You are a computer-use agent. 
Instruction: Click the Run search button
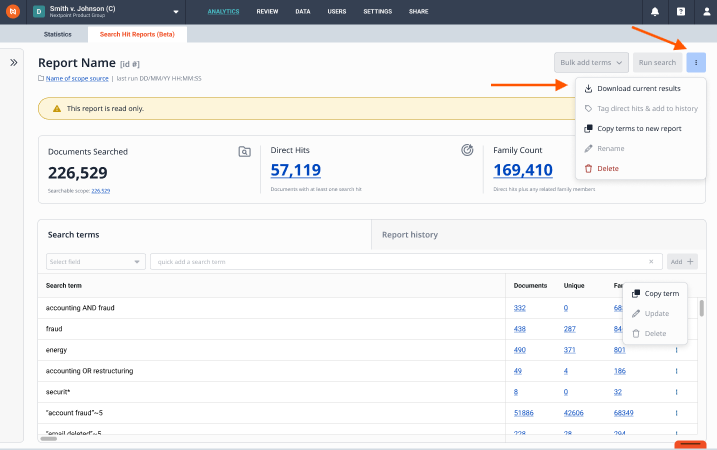coord(657,63)
